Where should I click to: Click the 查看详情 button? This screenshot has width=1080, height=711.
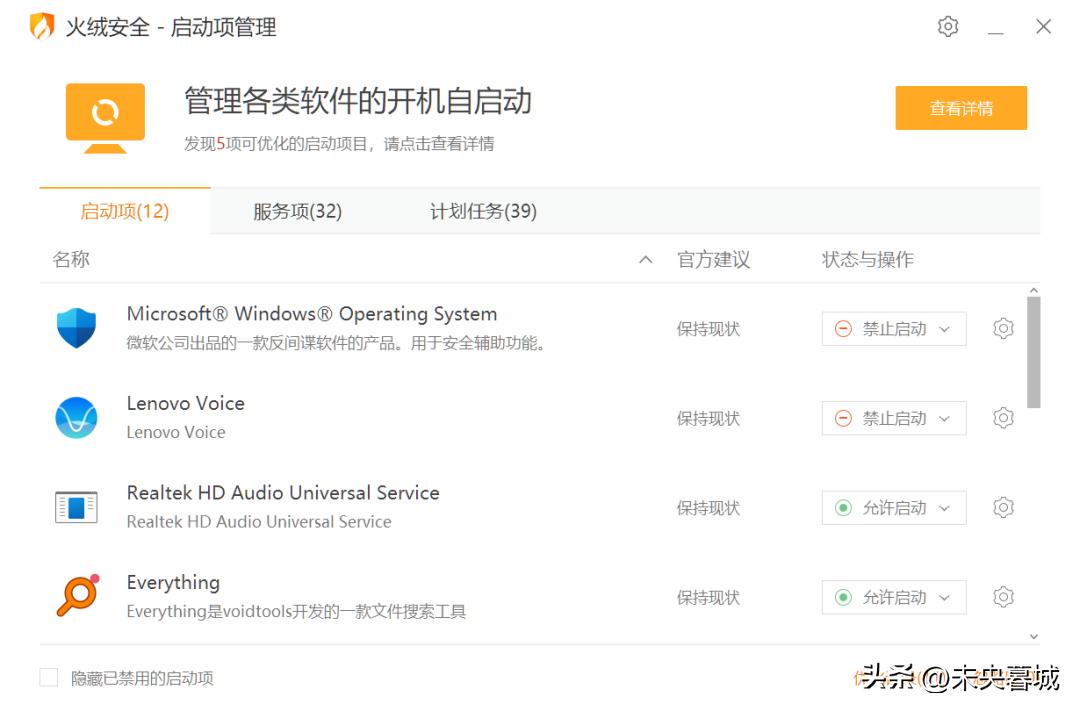coord(961,107)
